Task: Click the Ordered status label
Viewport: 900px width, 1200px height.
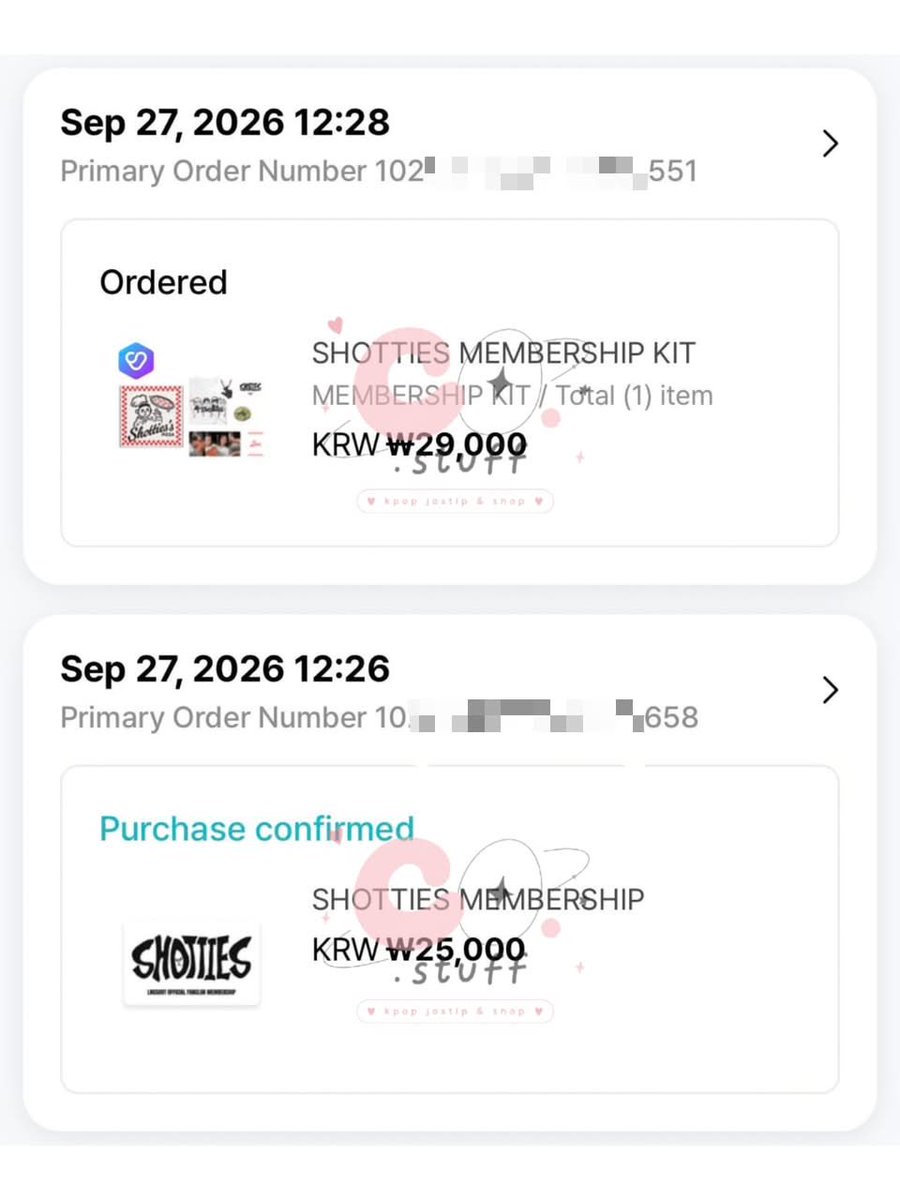Action: pyautogui.click(x=164, y=282)
